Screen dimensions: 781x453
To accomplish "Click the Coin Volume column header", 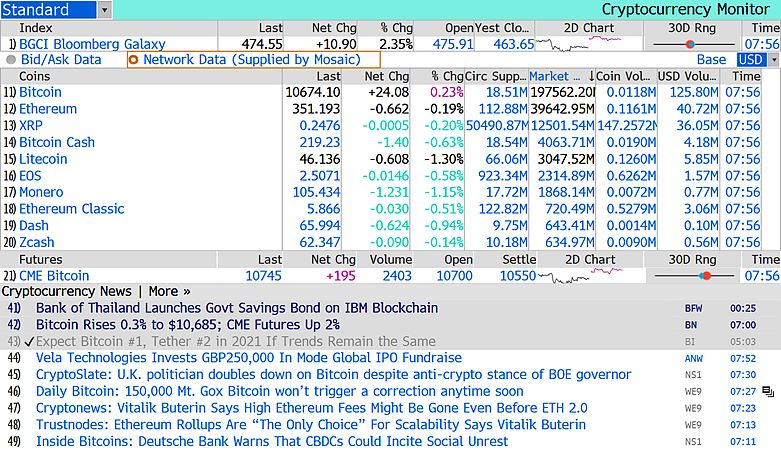I will coord(624,76).
